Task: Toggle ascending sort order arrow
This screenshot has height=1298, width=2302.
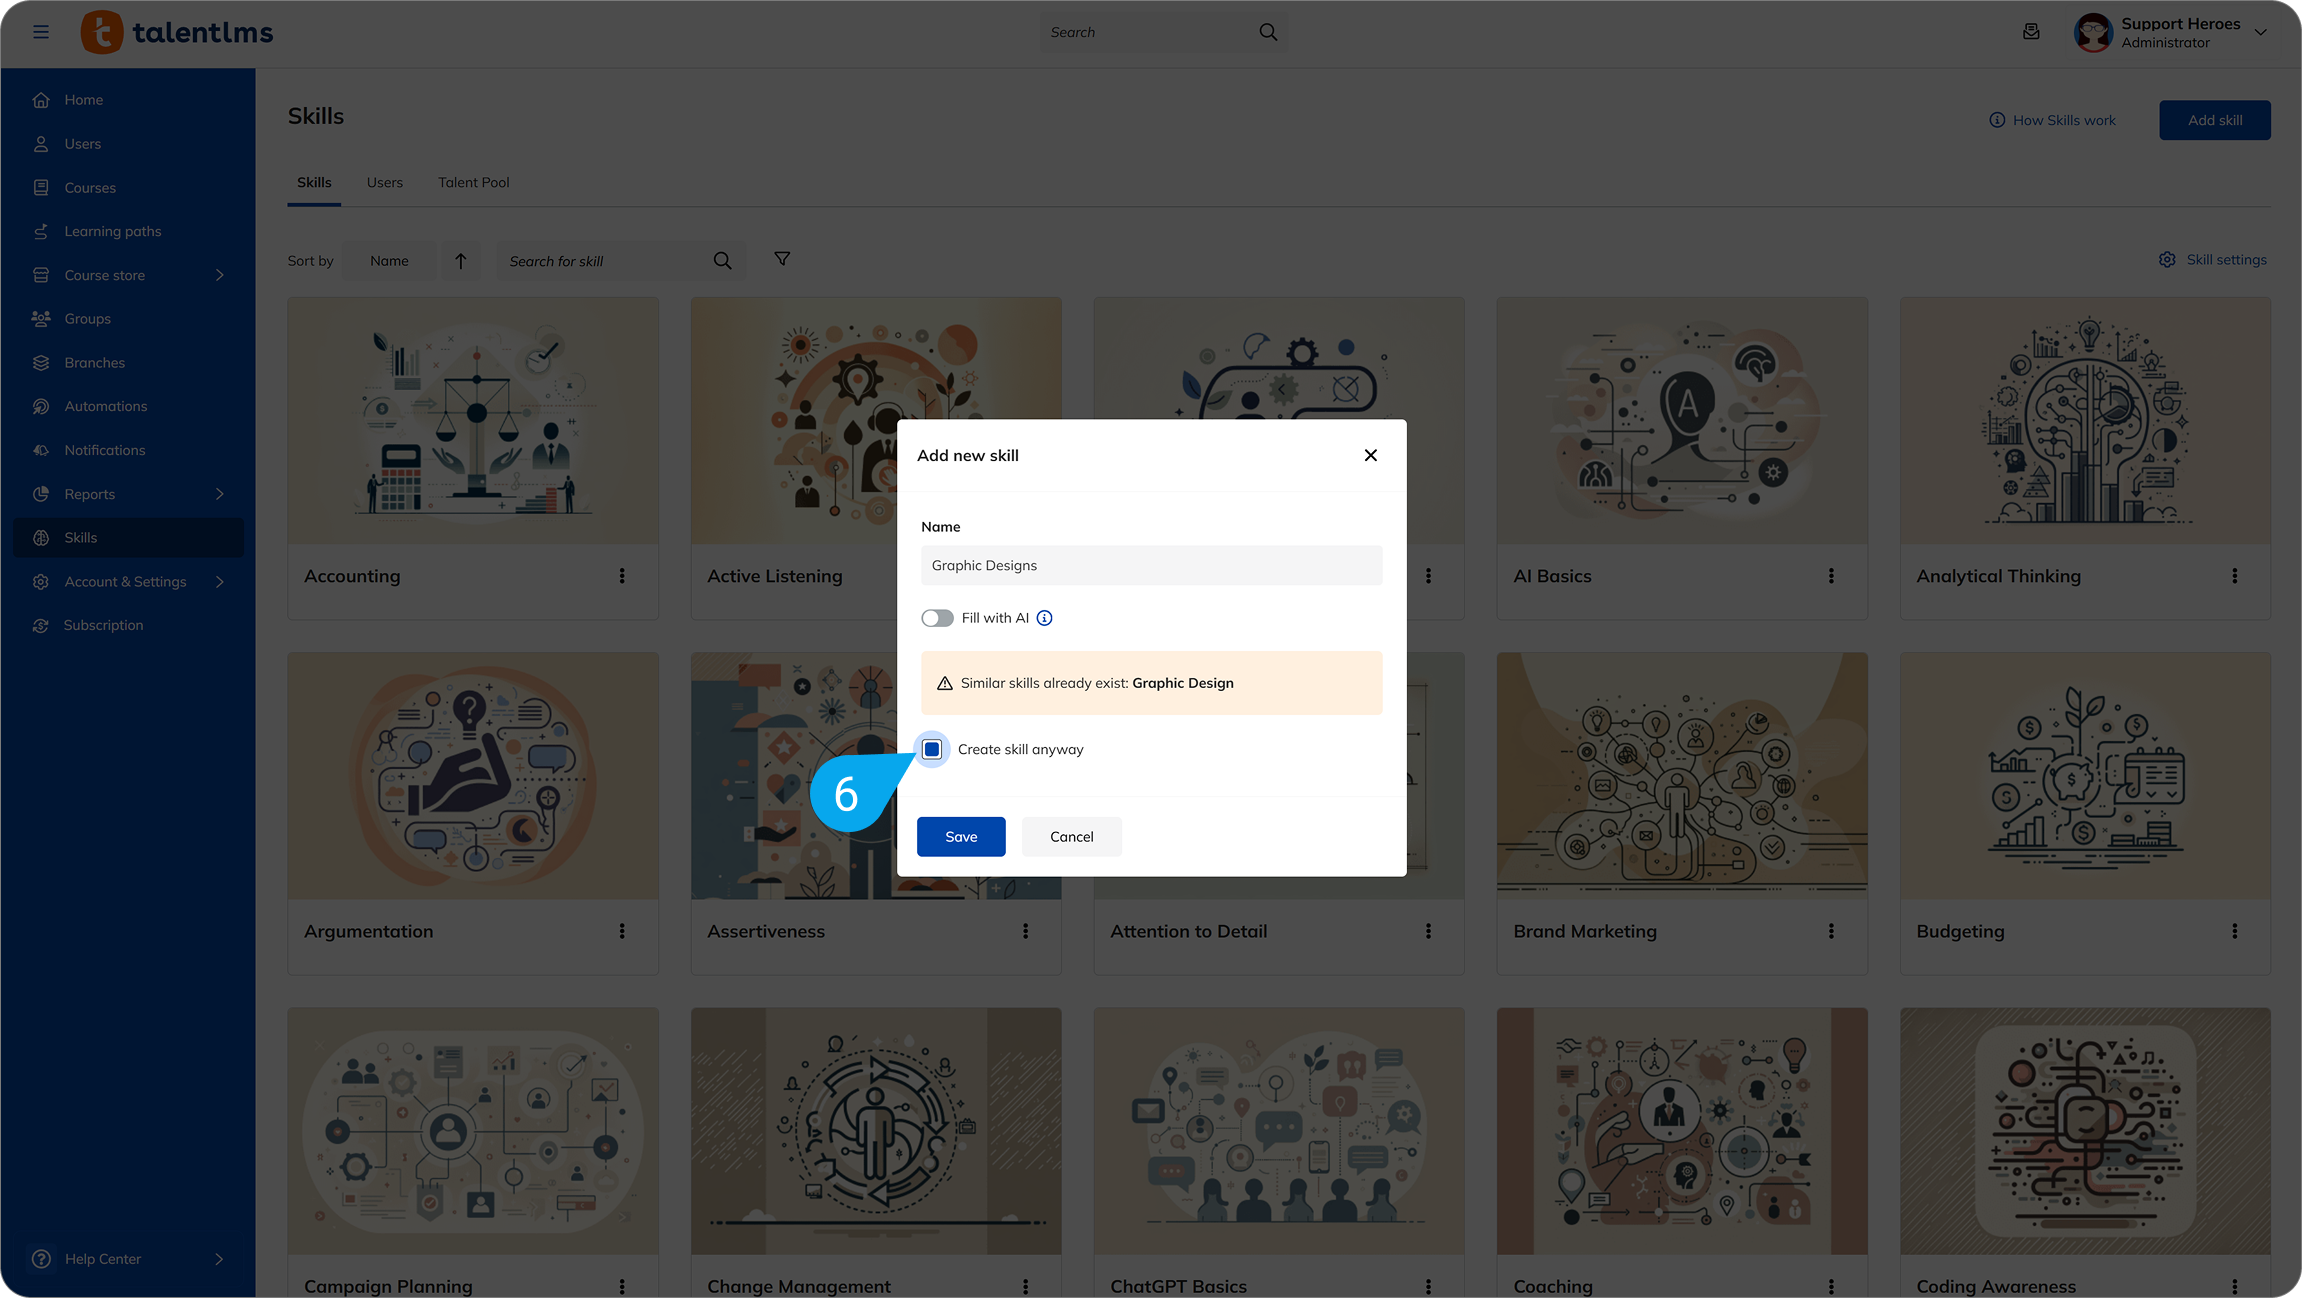Action: [x=461, y=261]
